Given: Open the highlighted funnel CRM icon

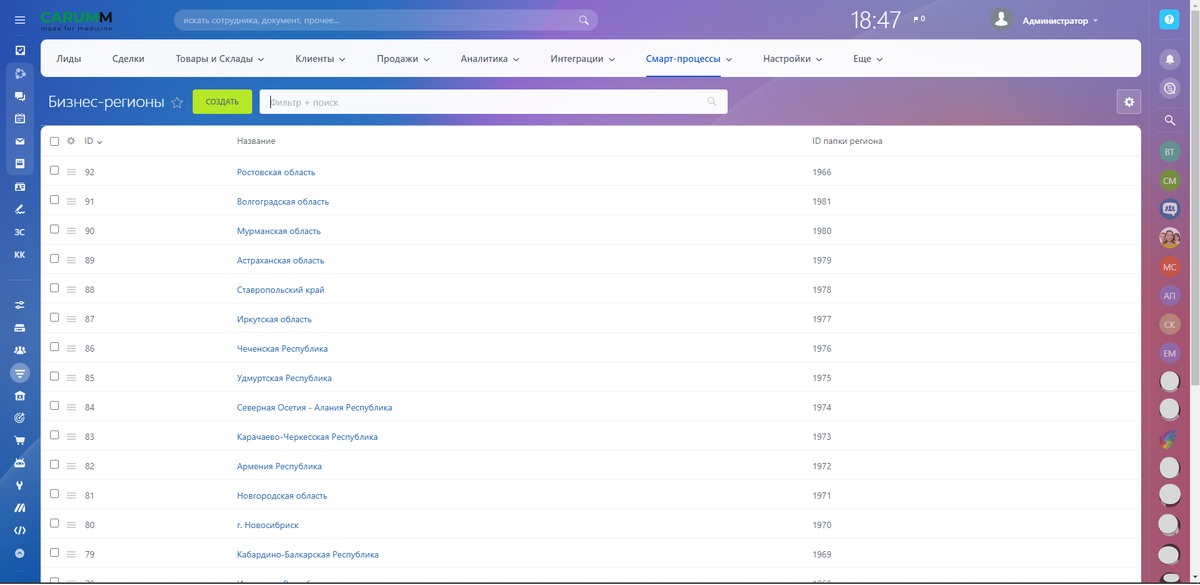Looking at the screenshot, I should [x=20, y=373].
